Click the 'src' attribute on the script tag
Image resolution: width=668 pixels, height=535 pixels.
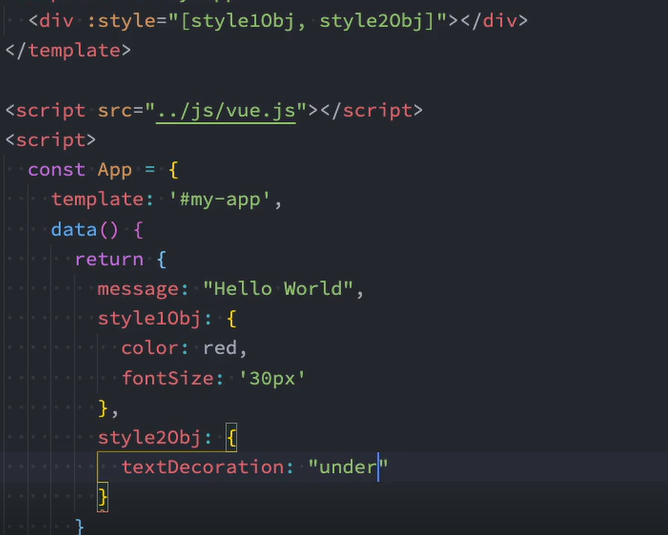(115, 111)
